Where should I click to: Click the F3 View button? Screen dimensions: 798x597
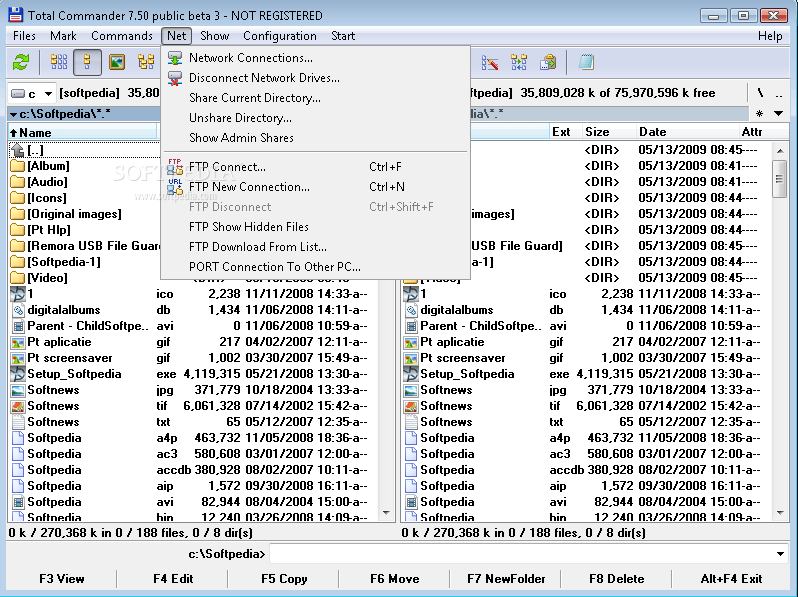62,579
